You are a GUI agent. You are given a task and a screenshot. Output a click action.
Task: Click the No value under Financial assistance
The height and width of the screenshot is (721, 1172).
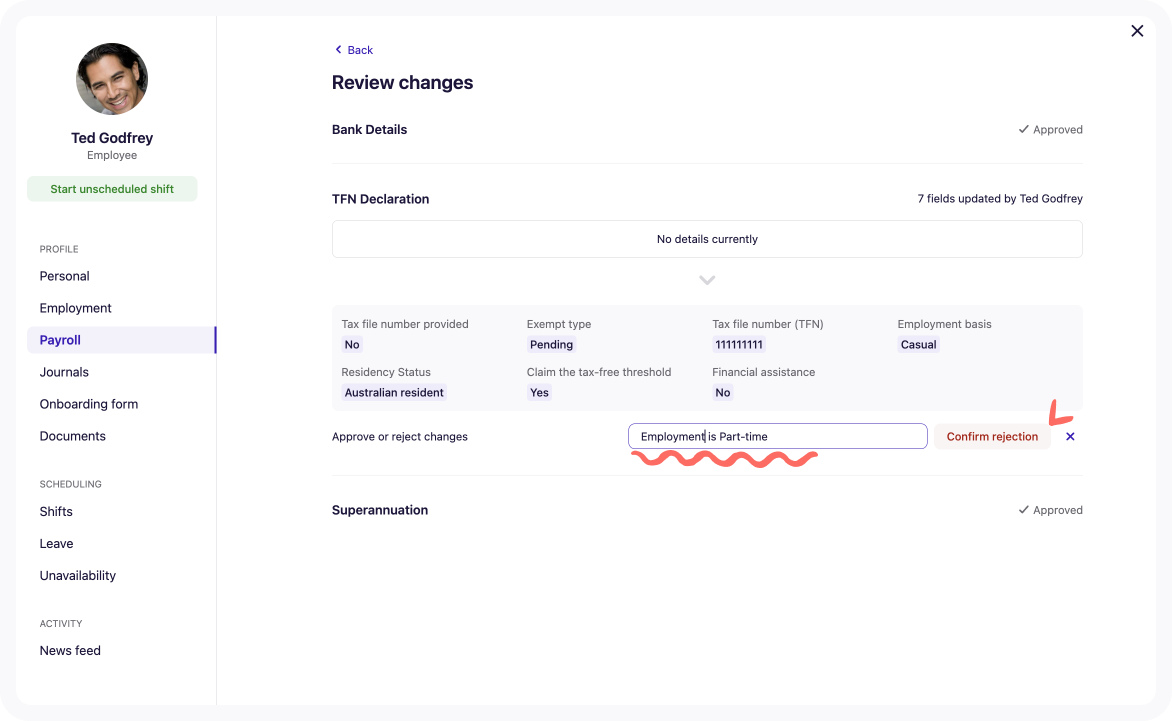click(723, 392)
